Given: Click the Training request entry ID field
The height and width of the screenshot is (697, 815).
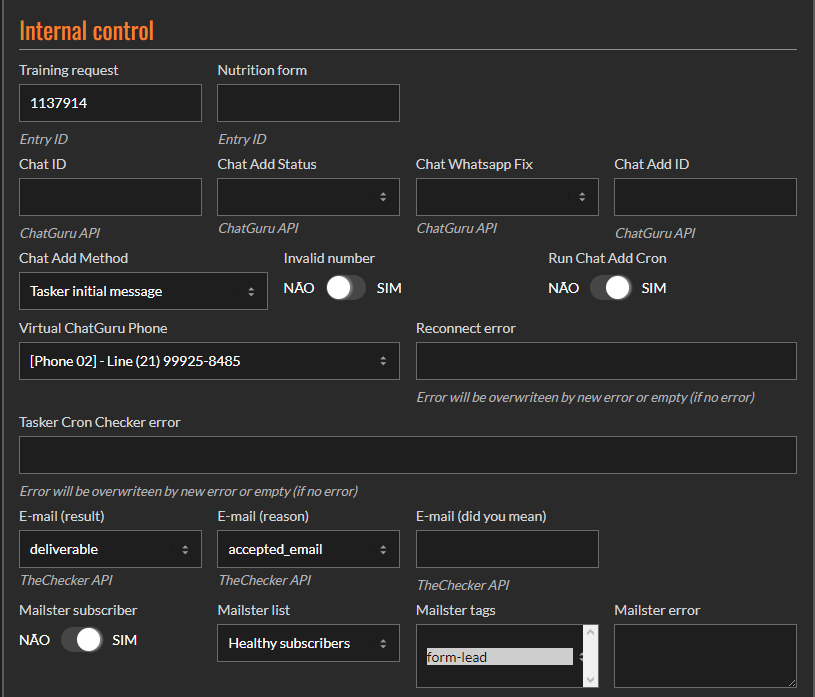Looking at the screenshot, I should (110, 103).
